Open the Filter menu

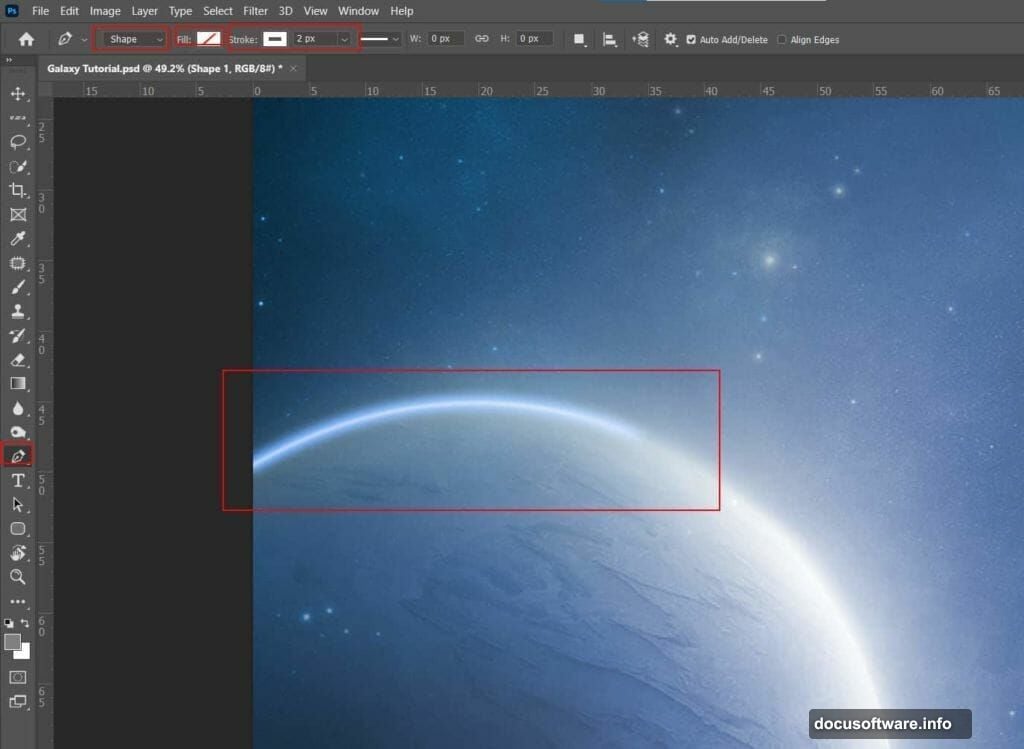coord(255,11)
